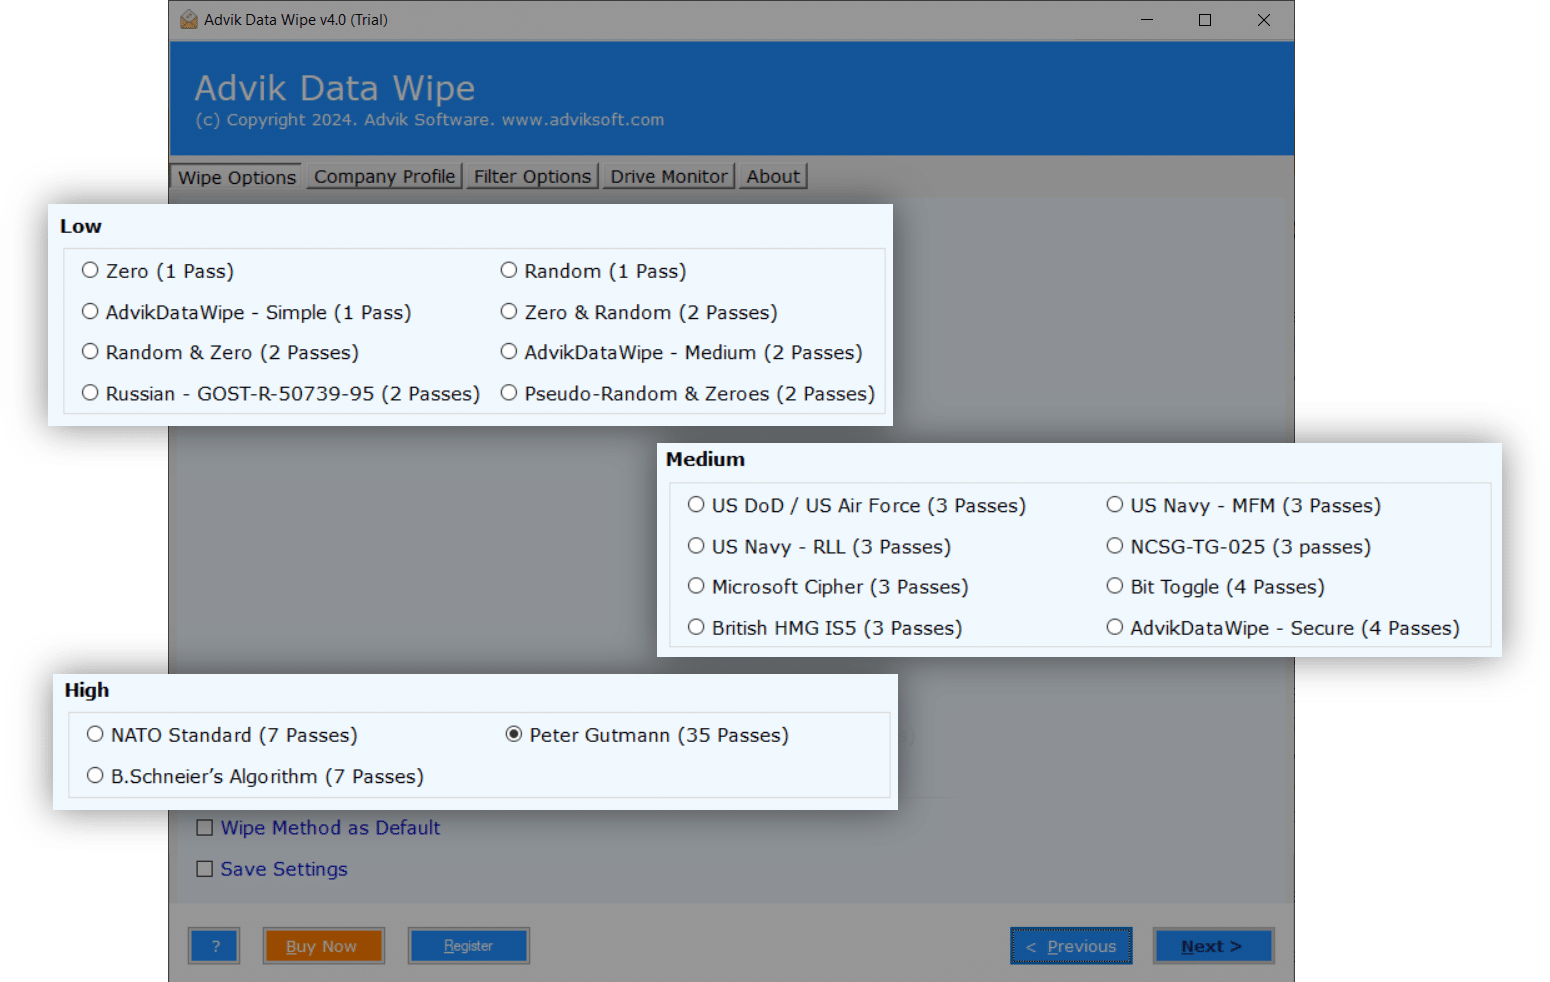
Task: Click the Advik Data Wipe title bar icon
Action: click(x=188, y=19)
